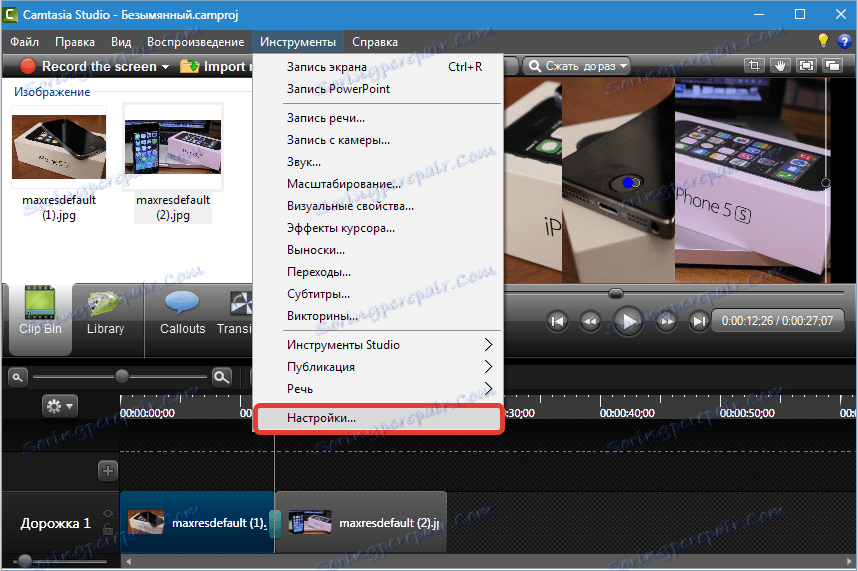This screenshot has height=571, width=858.
Task: Toggle Дорожка 1 visibility eye icon
Action: point(108,514)
